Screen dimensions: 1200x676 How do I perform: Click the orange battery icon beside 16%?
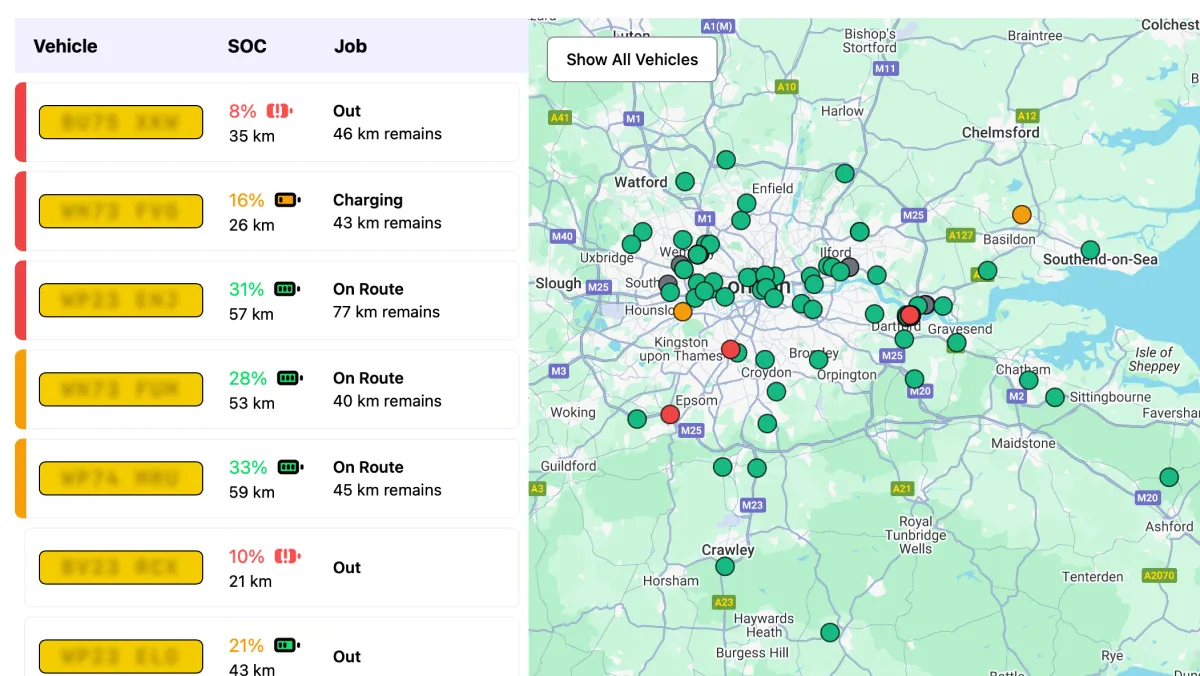[x=288, y=200]
